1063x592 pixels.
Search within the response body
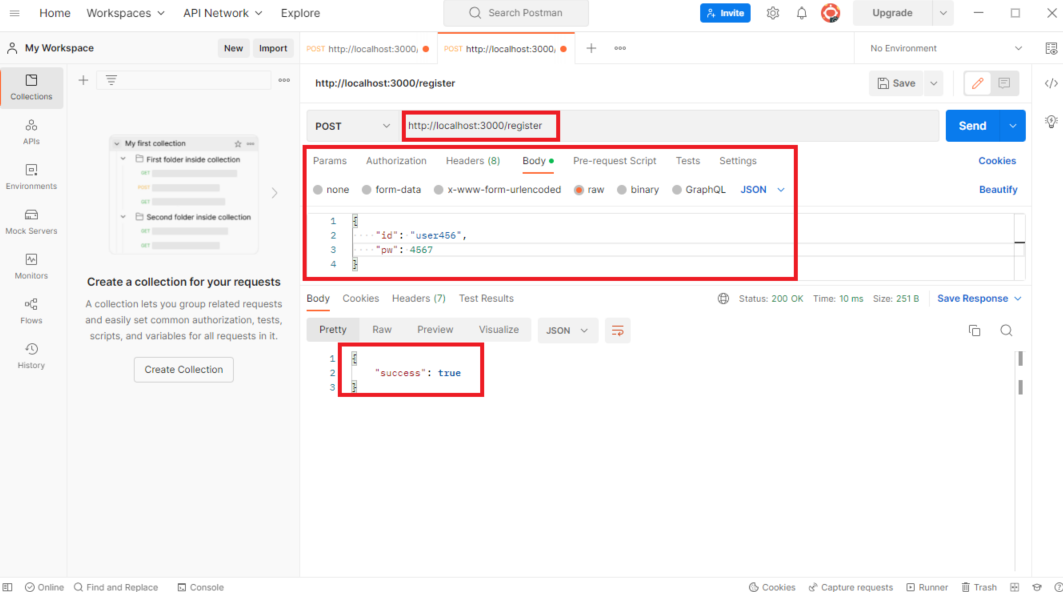tap(1006, 330)
